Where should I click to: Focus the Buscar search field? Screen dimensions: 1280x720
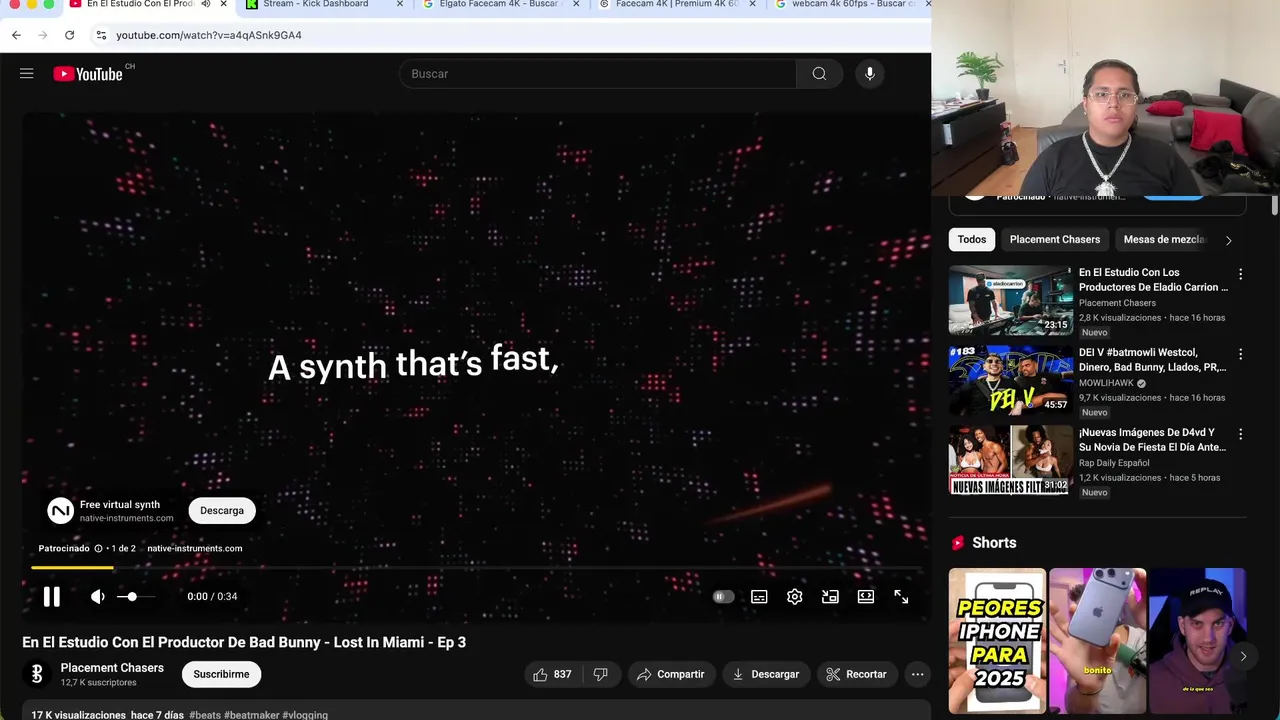tap(597, 73)
